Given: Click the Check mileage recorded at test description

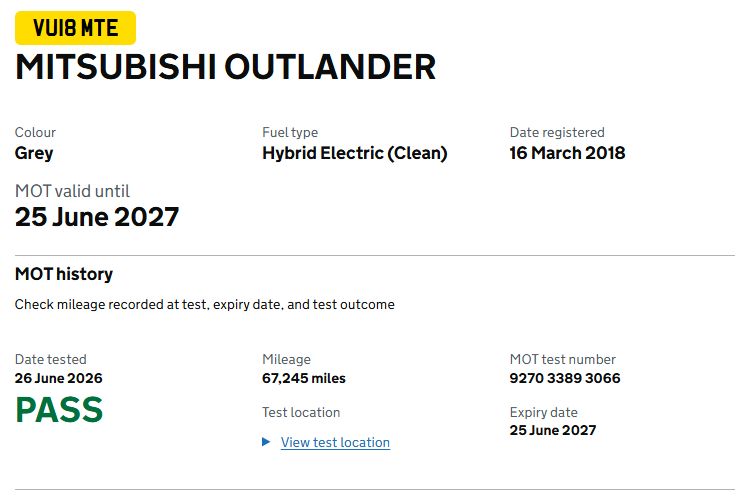Looking at the screenshot, I should pos(204,305).
